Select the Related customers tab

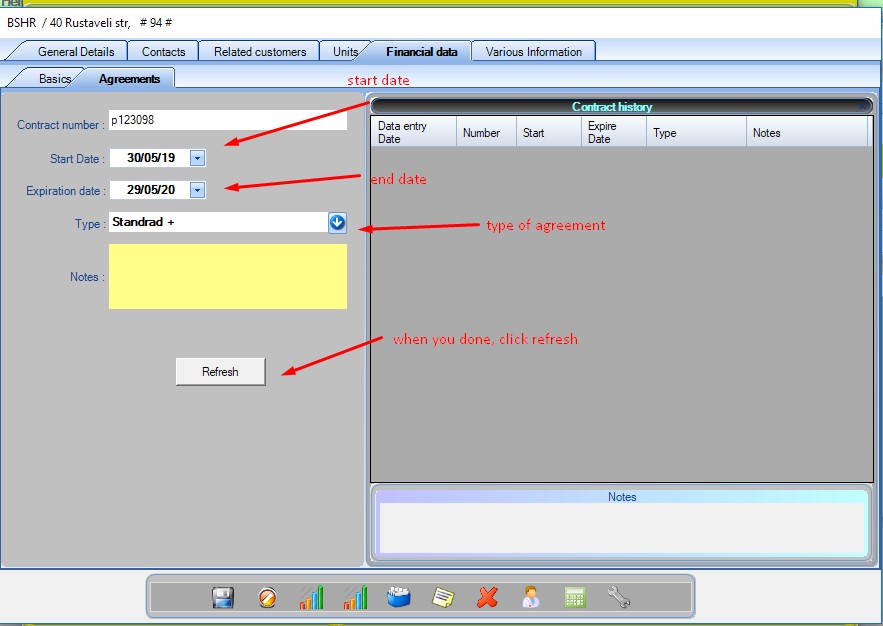(x=260, y=52)
